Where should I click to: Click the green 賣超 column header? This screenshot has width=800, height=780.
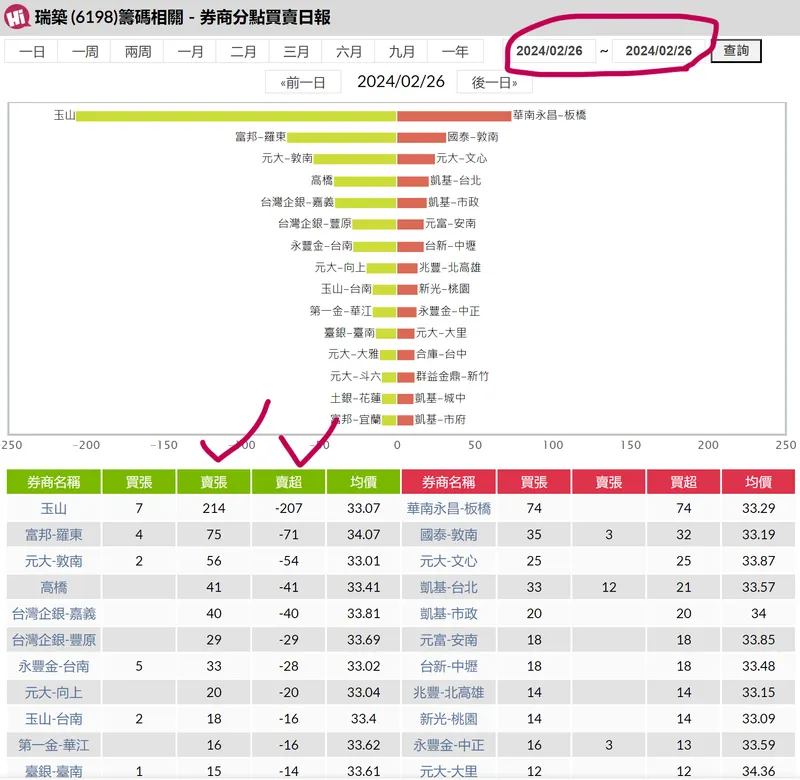point(289,482)
